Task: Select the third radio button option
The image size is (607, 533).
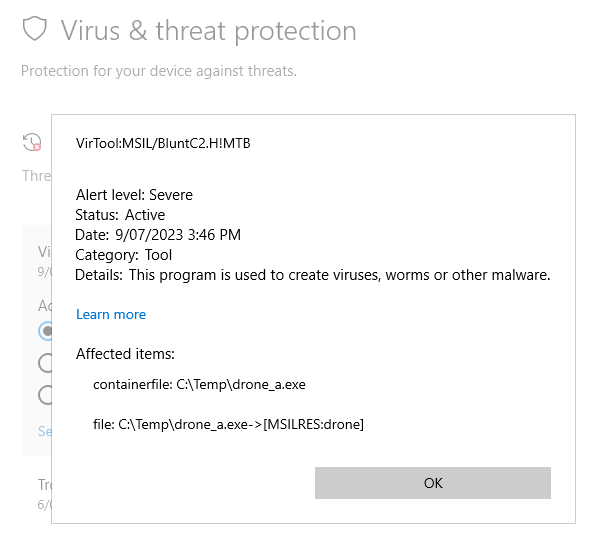Action: point(45,395)
